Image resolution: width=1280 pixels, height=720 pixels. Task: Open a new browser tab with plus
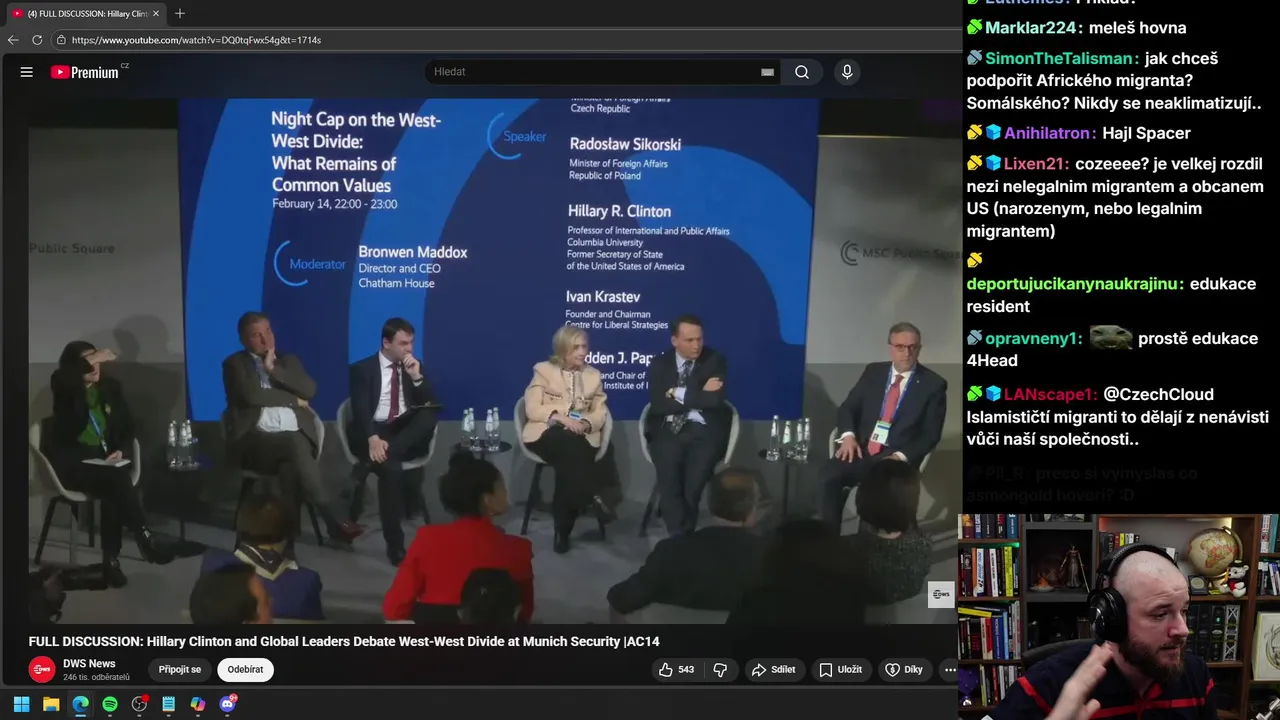(x=180, y=14)
